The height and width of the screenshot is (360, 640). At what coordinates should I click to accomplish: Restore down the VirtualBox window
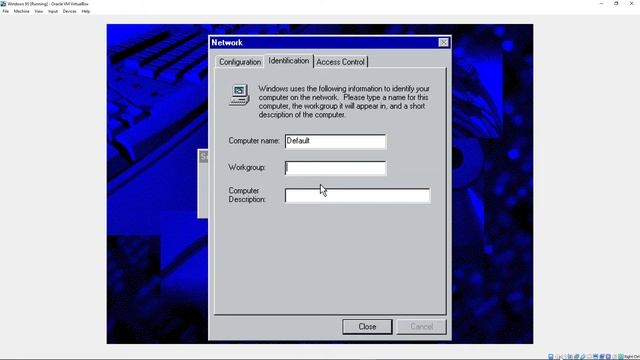pos(616,4)
